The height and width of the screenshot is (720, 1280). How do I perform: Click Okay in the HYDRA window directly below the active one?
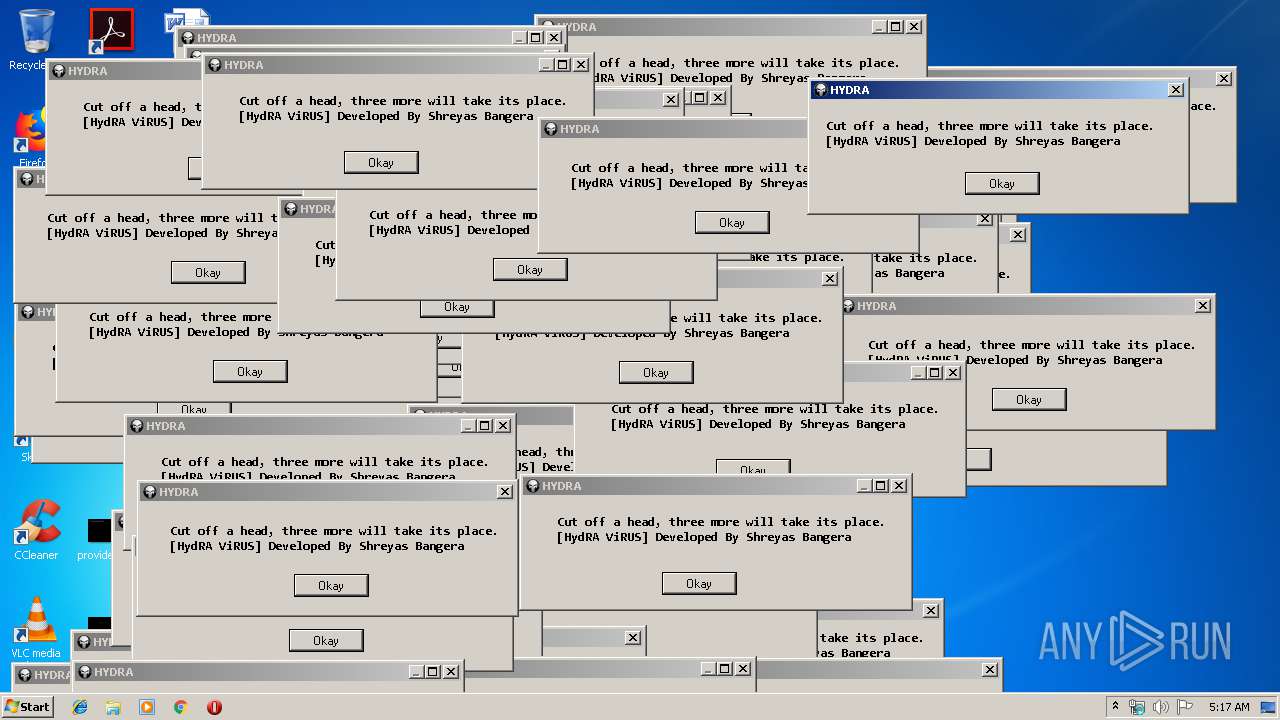(x=1029, y=399)
